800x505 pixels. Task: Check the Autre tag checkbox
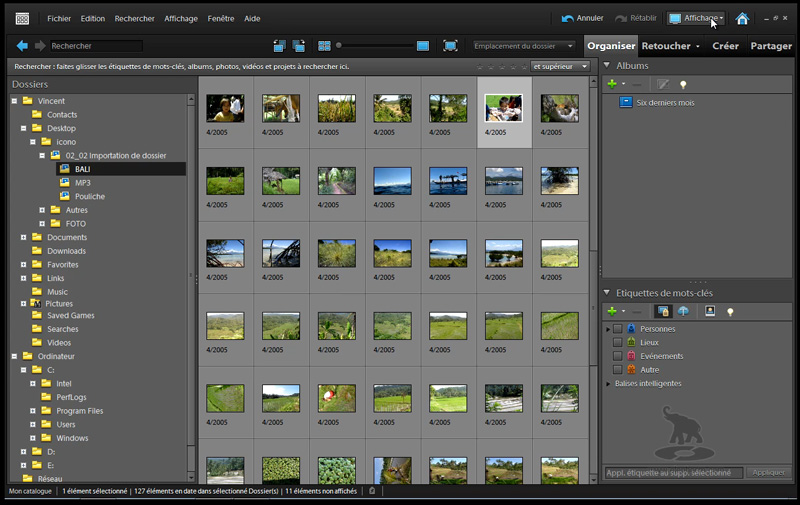(x=617, y=369)
